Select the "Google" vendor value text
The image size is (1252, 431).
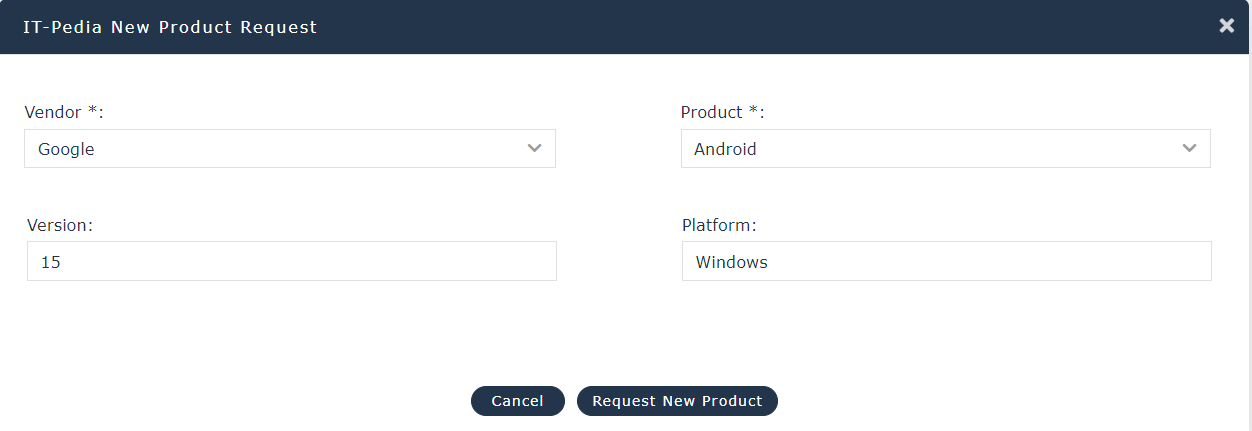[x=66, y=149]
